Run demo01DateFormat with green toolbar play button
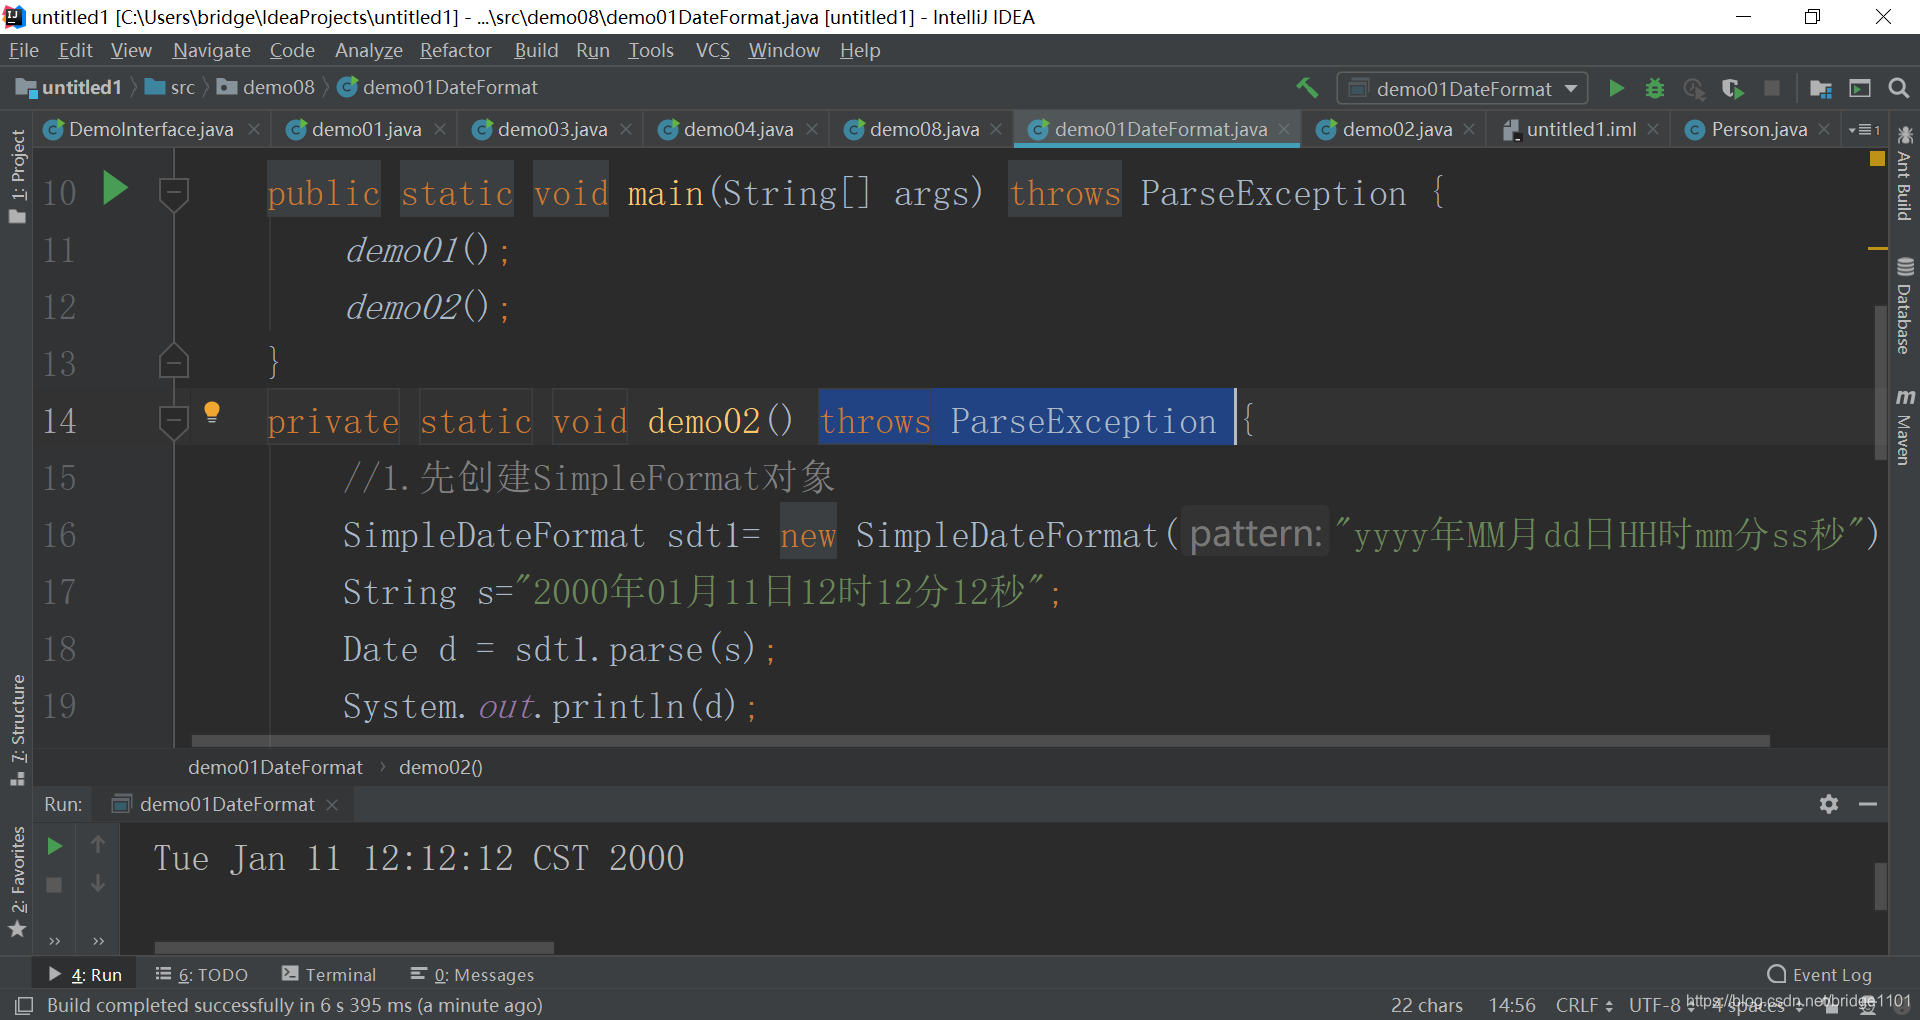Viewport: 1920px width, 1020px height. point(1616,88)
